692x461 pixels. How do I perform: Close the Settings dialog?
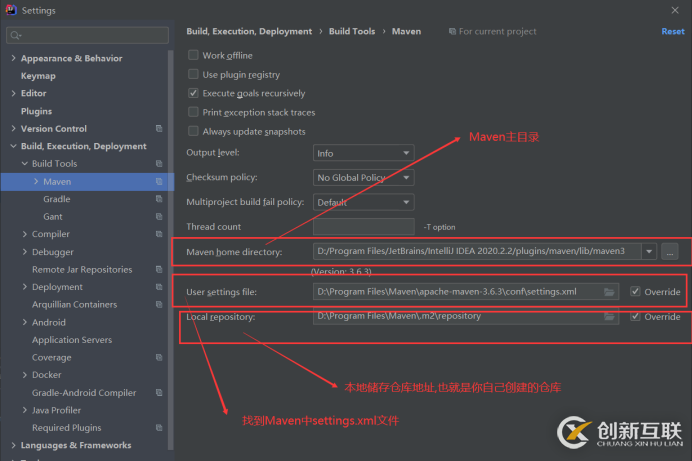tap(675, 10)
